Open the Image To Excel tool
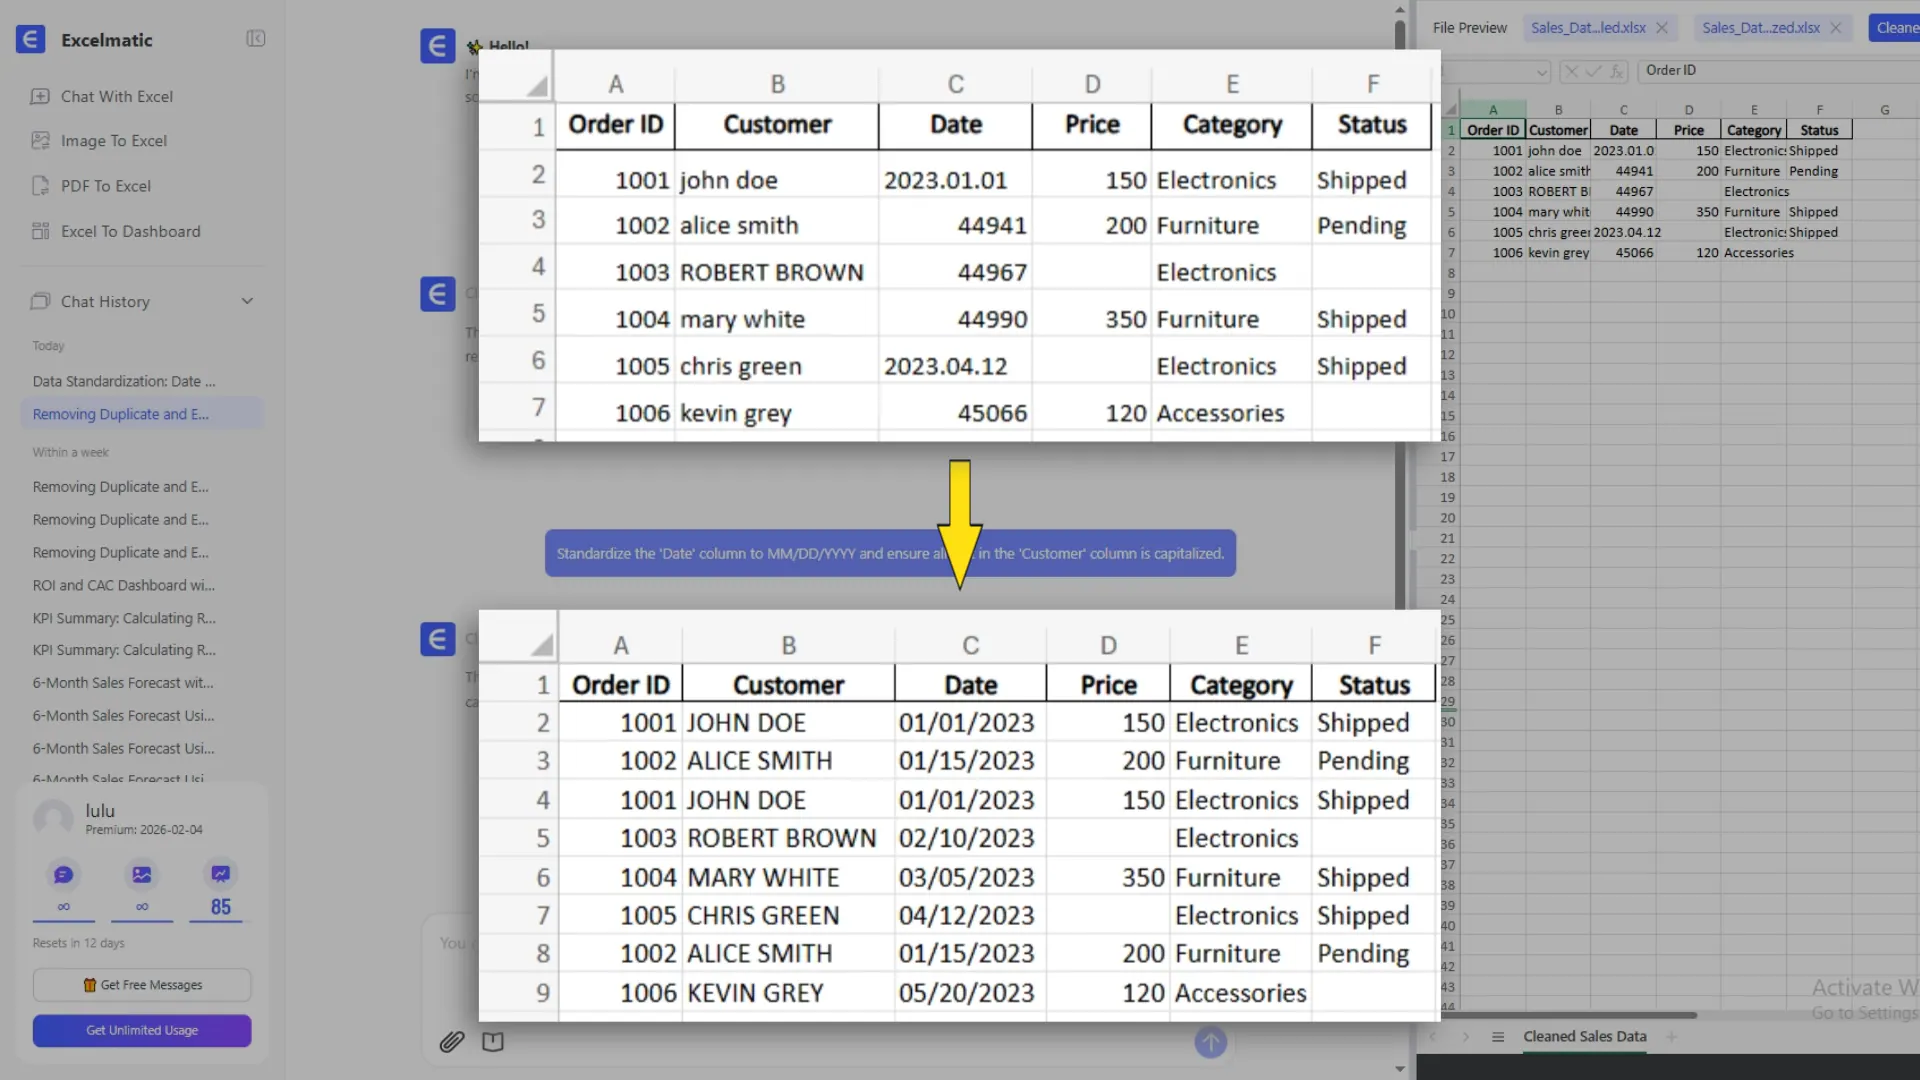This screenshot has height=1080, width=1920. click(x=113, y=141)
